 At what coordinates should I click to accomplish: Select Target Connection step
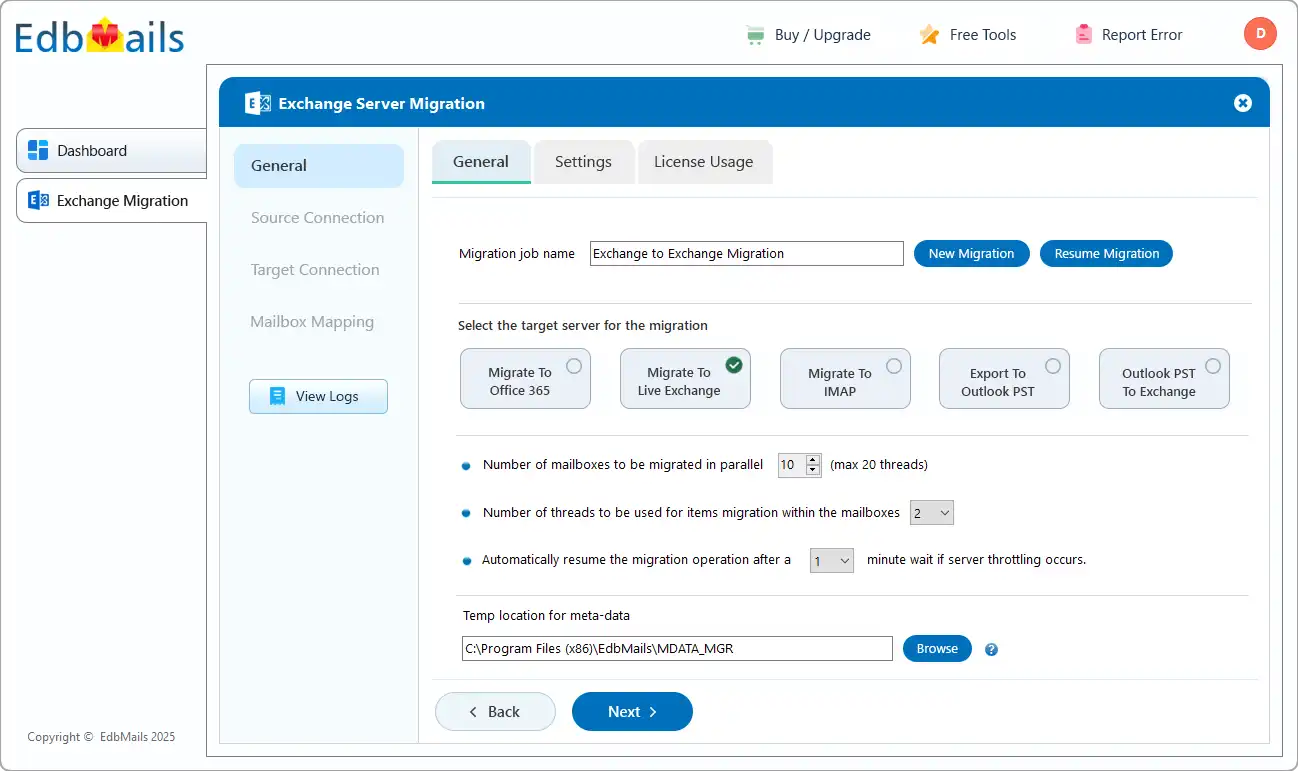pyautogui.click(x=315, y=270)
